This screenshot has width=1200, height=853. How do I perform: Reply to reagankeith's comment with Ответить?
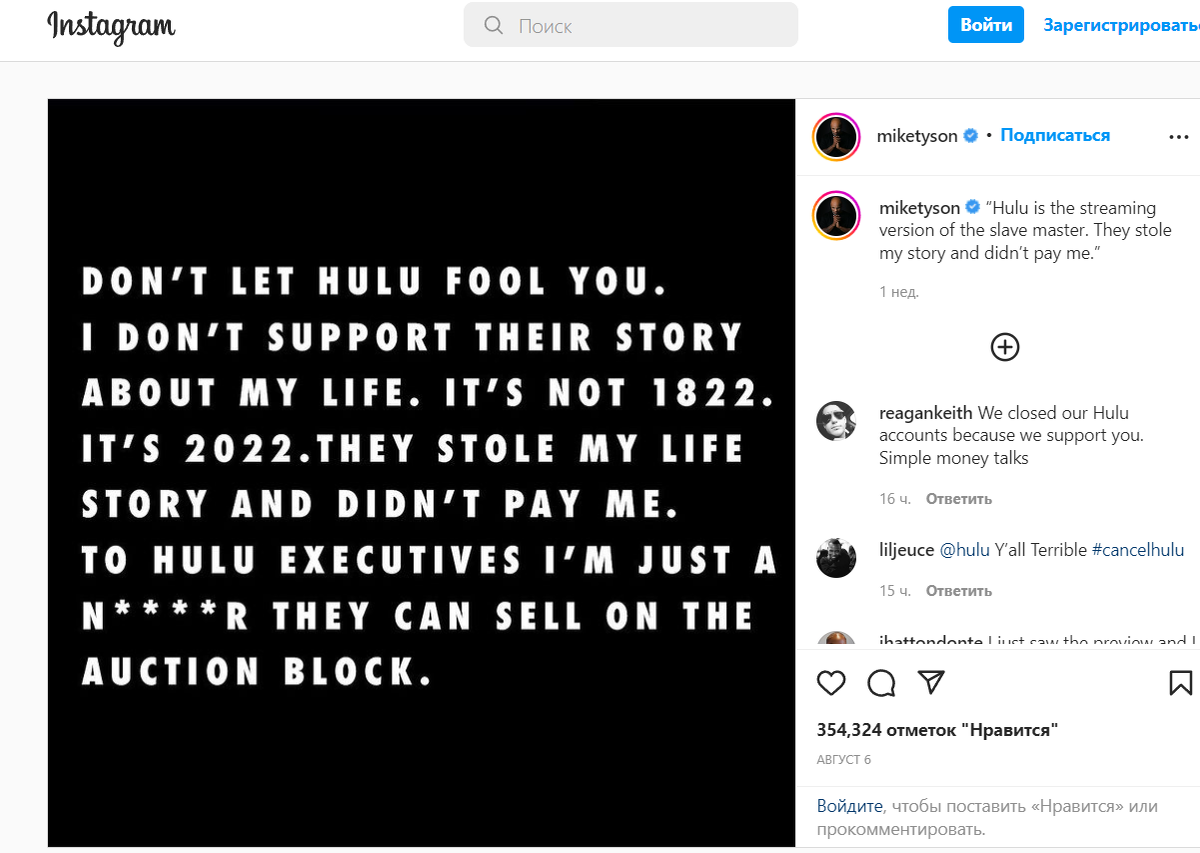coord(958,498)
